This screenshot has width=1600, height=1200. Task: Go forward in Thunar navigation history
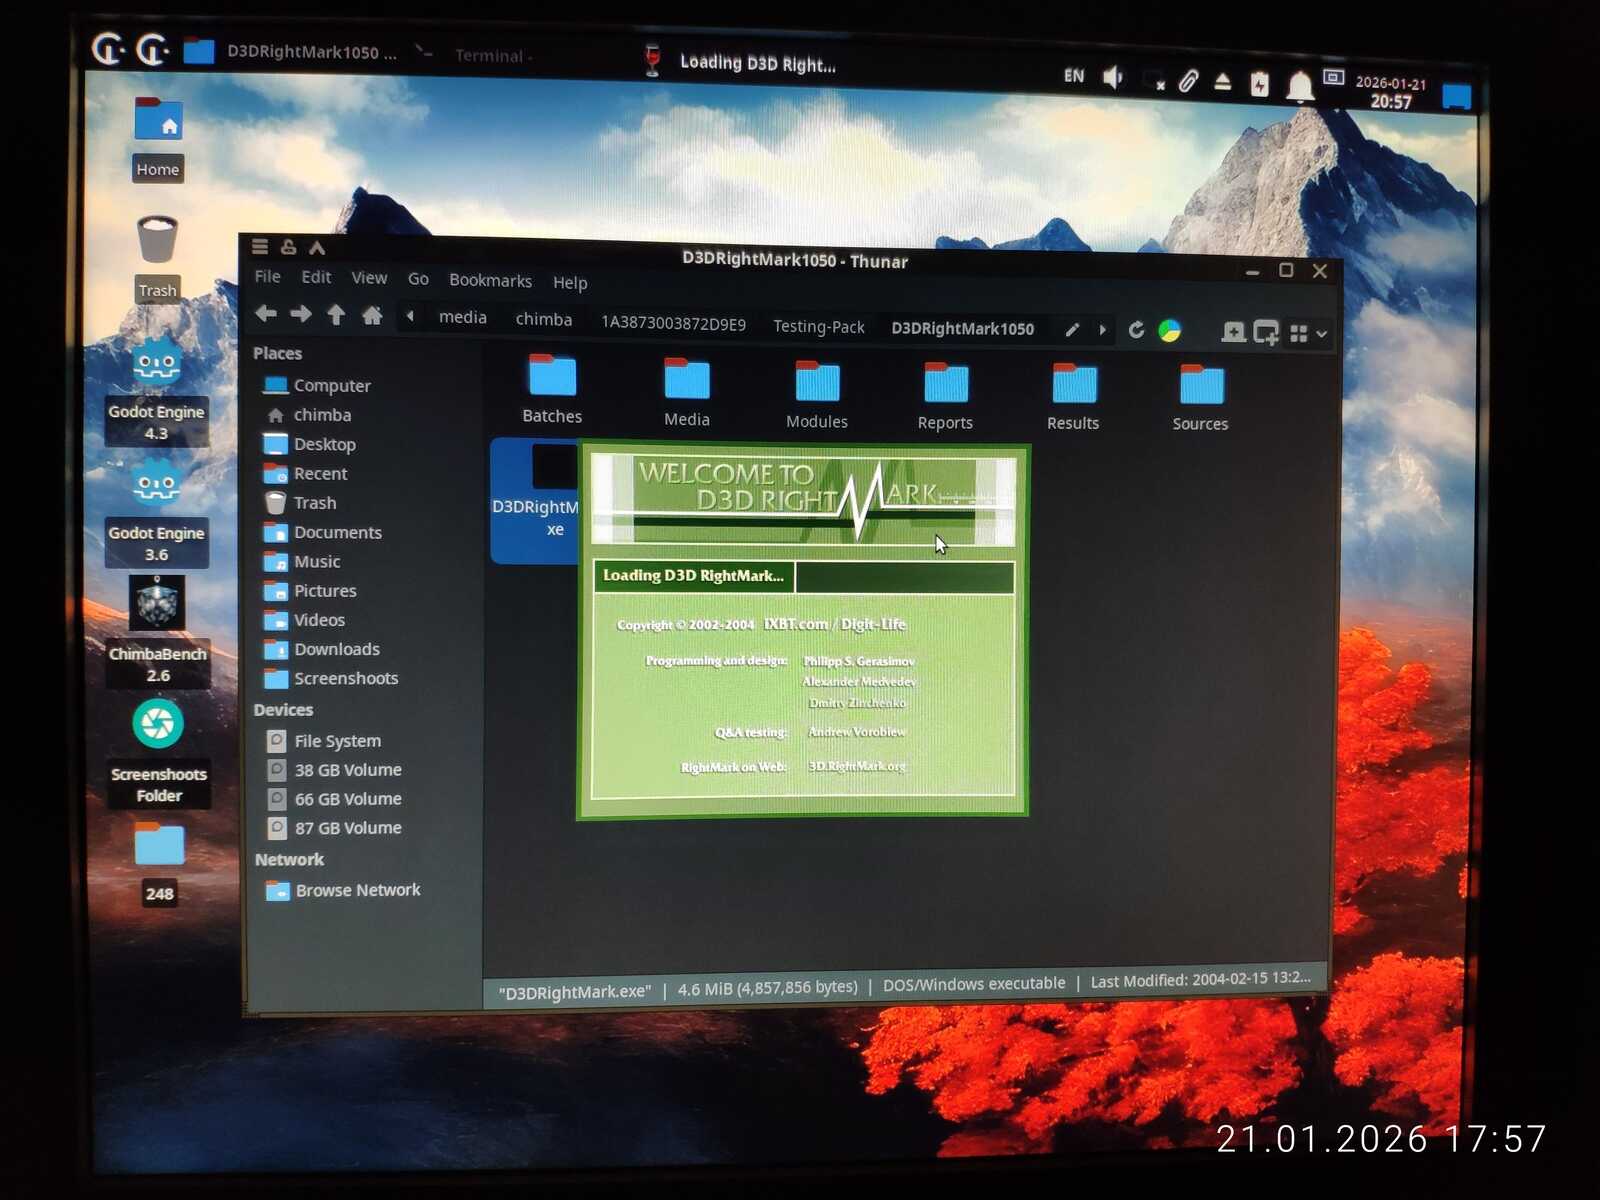[301, 314]
